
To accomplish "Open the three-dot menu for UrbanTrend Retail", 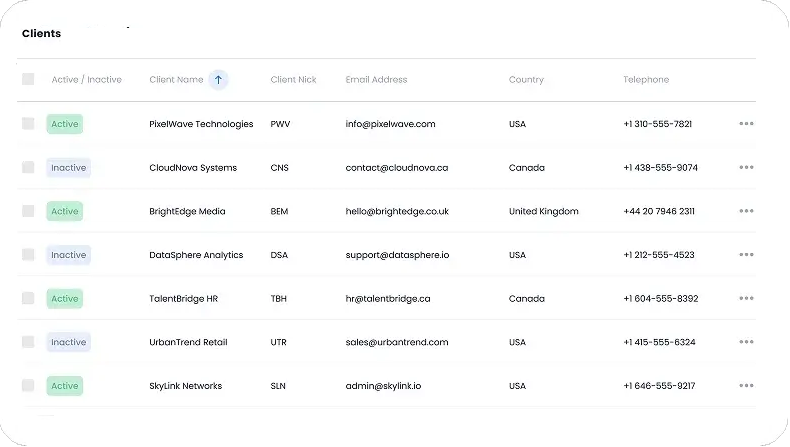I will click(x=746, y=342).
